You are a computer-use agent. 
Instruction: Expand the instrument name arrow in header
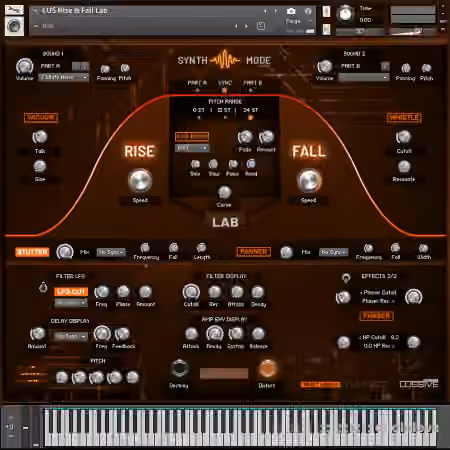tap(35, 11)
